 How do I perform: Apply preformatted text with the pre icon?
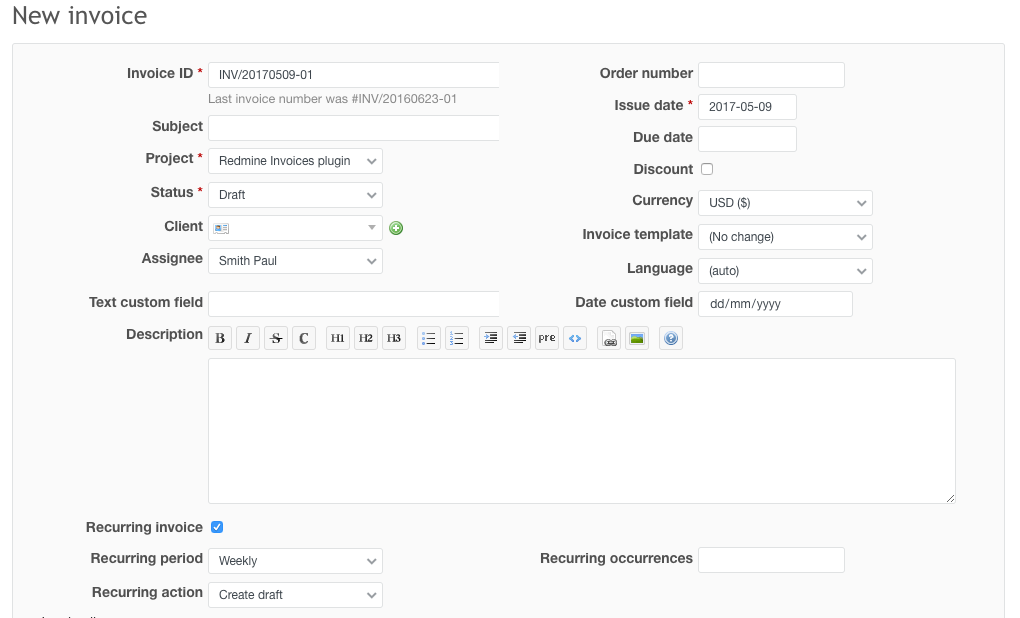click(546, 337)
